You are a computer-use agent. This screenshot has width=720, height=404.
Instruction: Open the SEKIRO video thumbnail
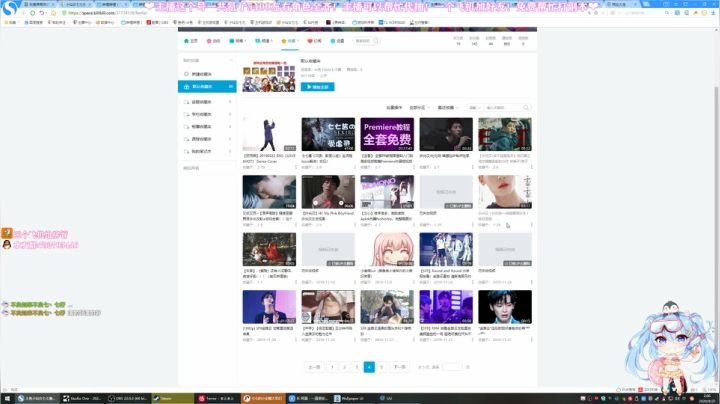coord(328,134)
